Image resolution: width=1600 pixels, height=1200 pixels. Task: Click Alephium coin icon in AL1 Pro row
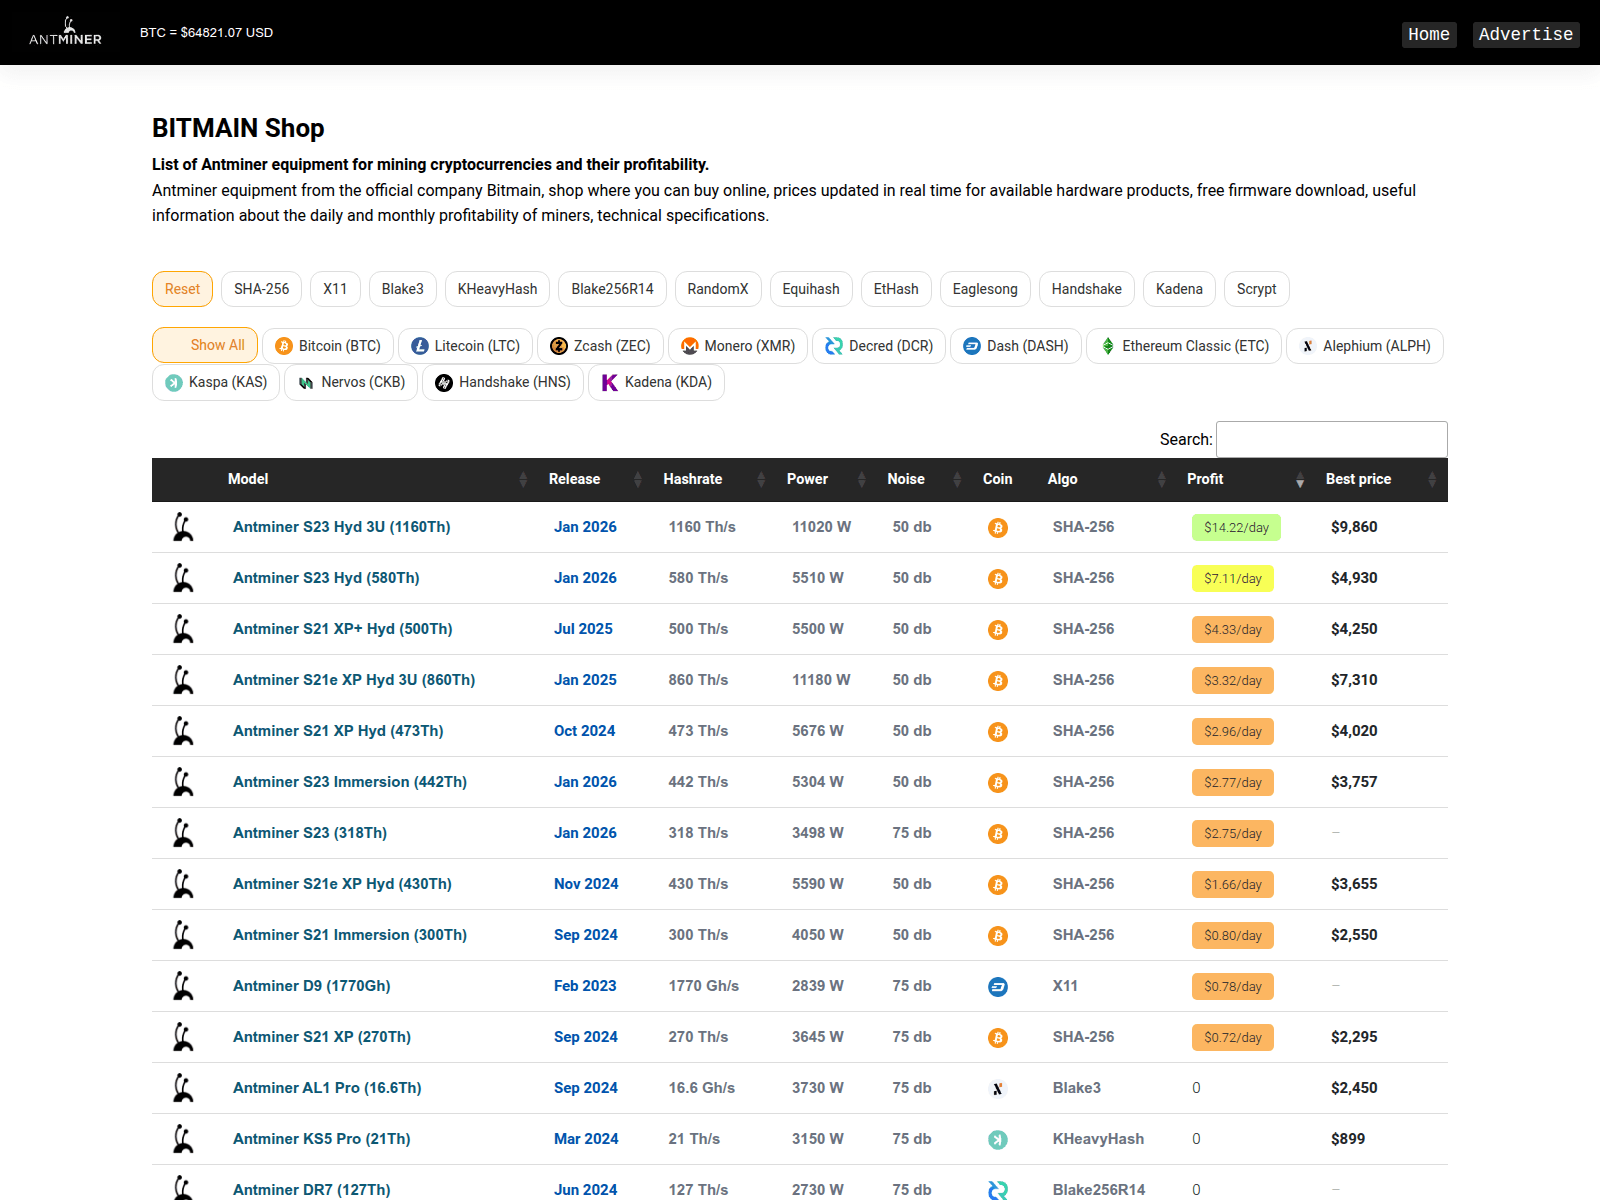pyautogui.click(x=998, y=1089)
